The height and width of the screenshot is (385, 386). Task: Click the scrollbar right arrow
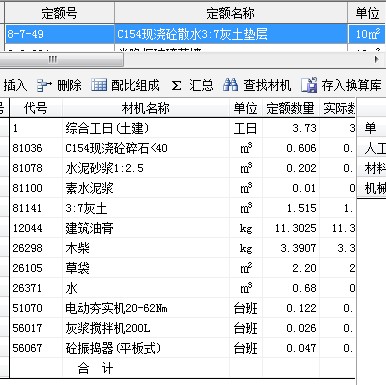[377, 60]
